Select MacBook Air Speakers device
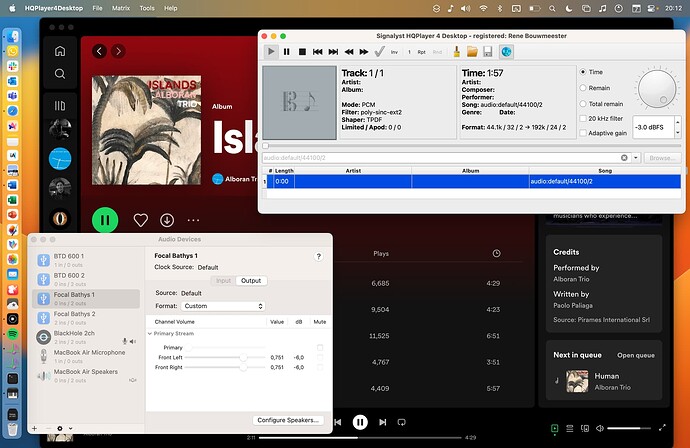This screenshot has height=448, width=690. point(86,375)
